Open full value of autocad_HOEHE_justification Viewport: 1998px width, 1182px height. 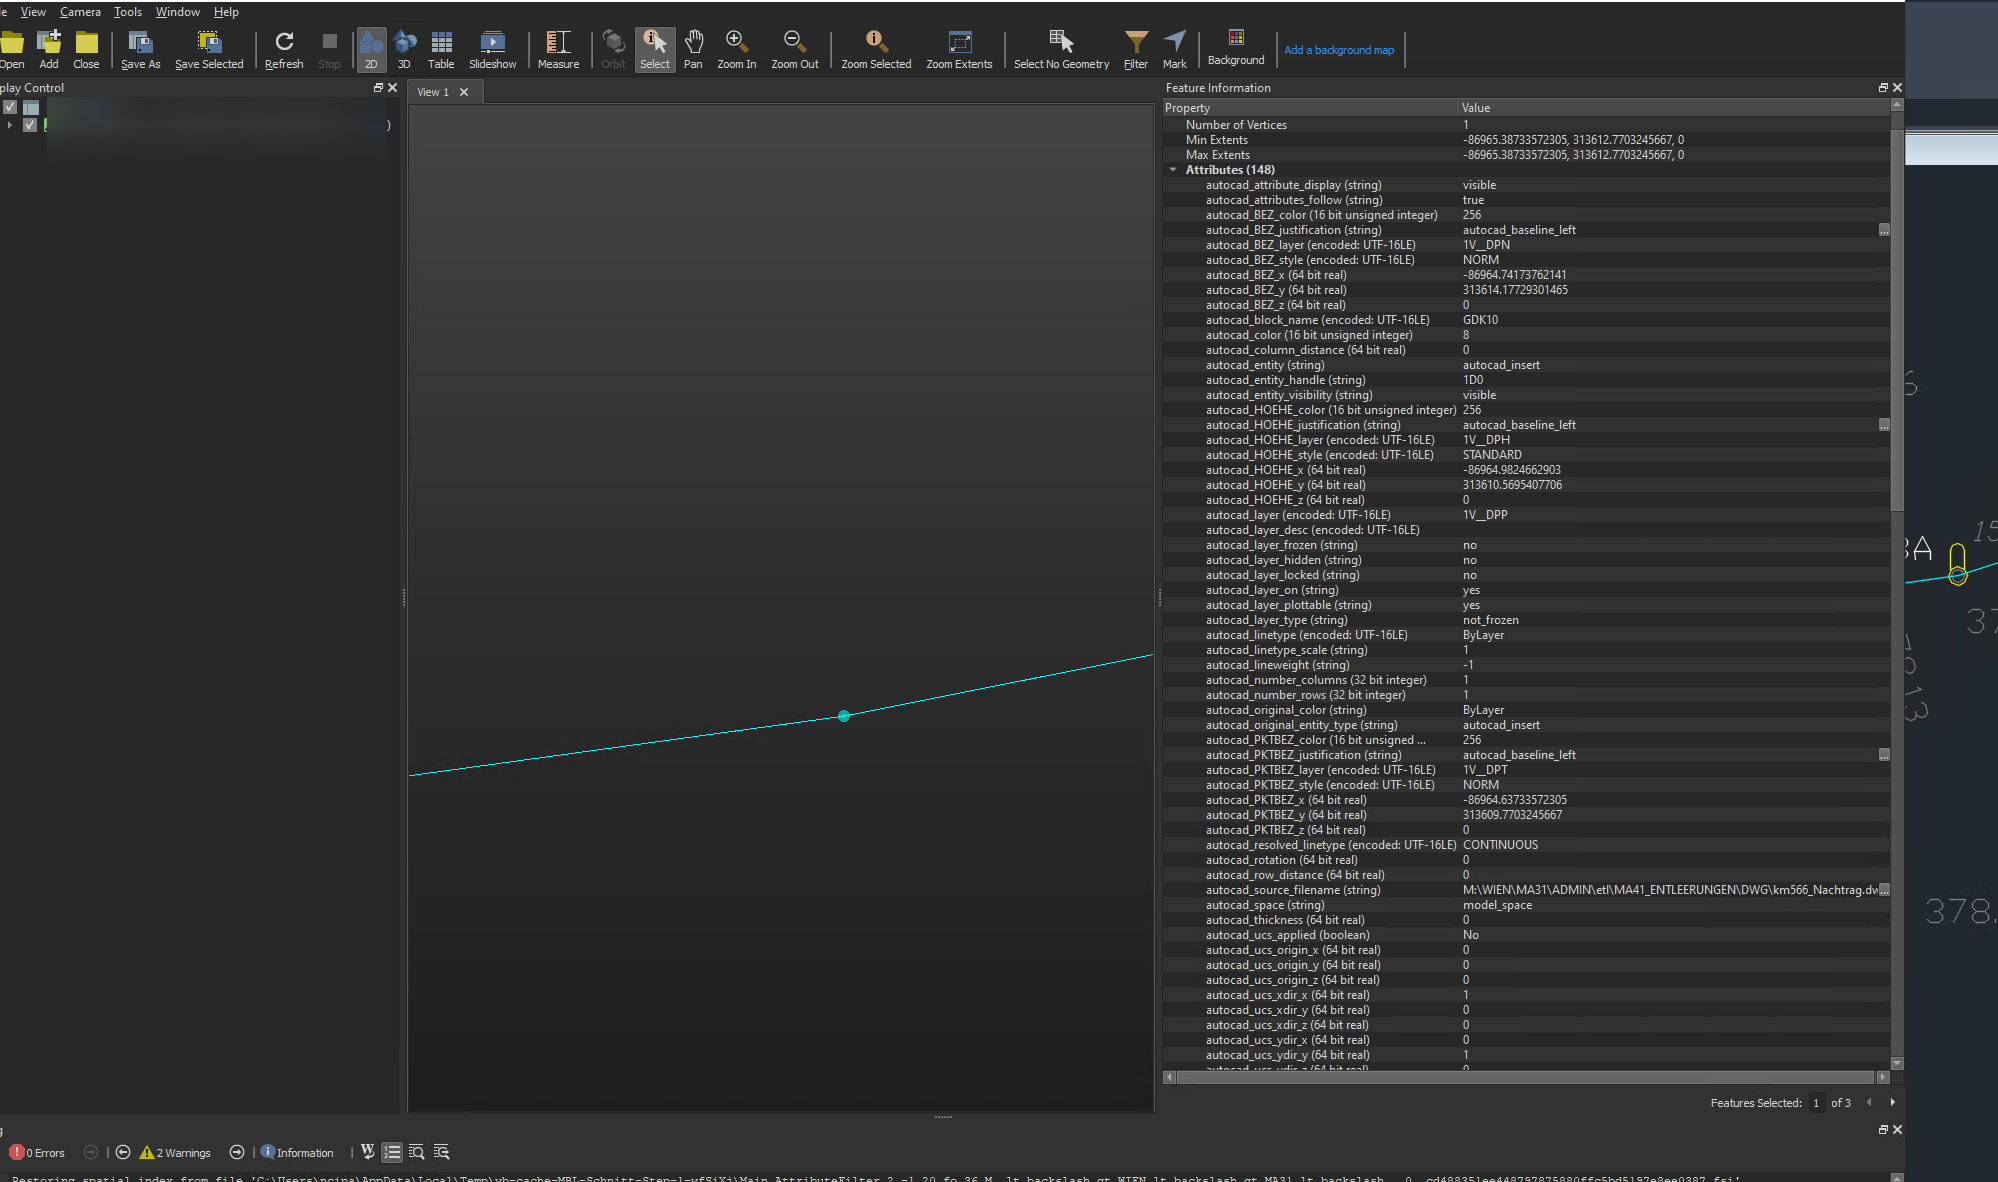tap(1884, 425)
